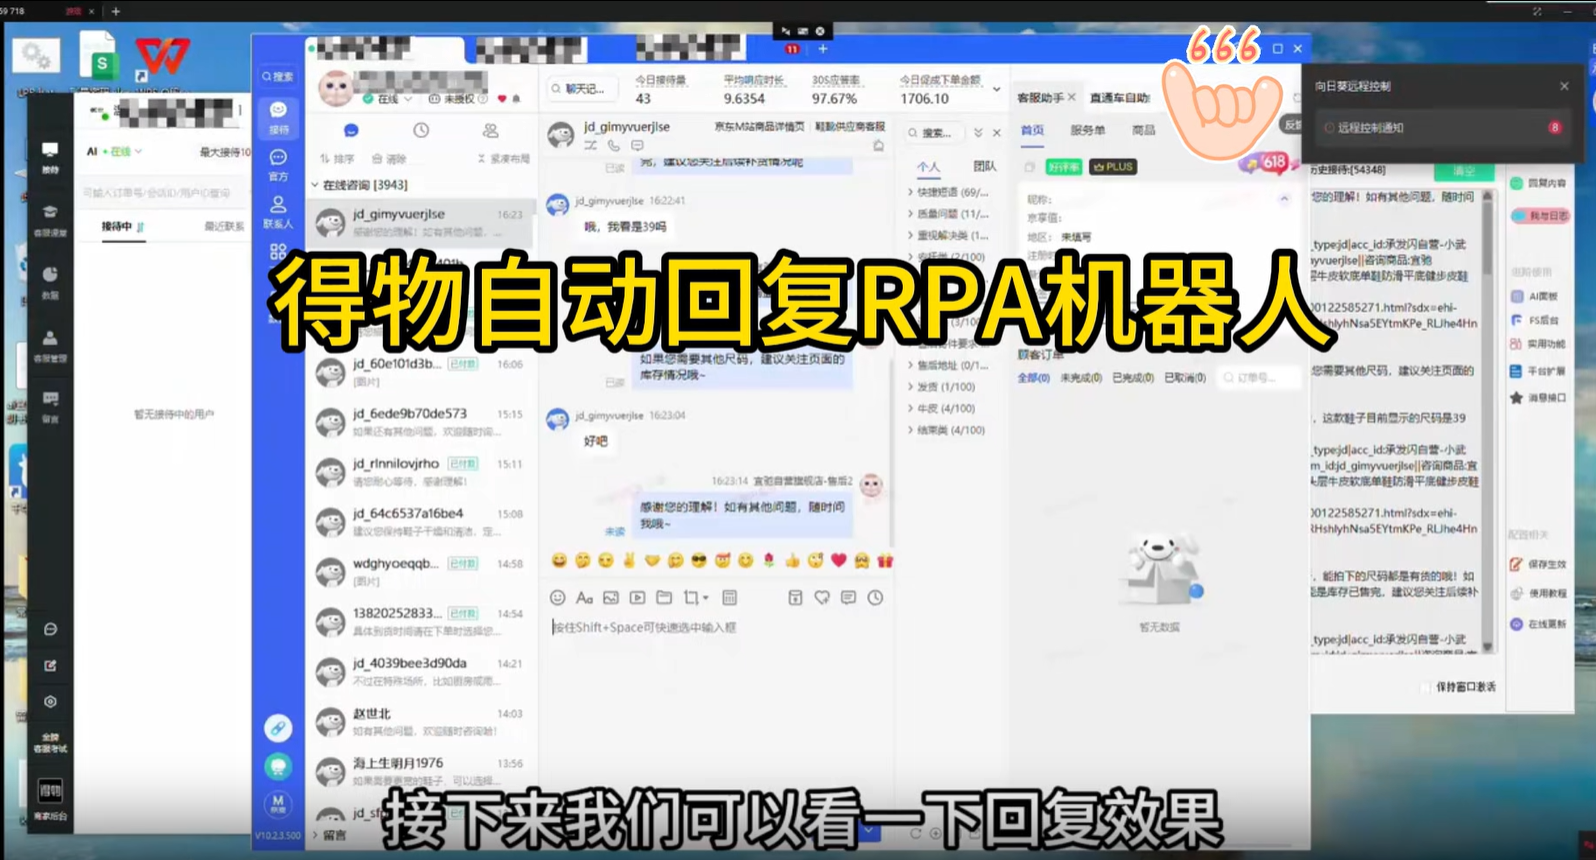Switch to 首页 tab in assistant panel
1596x860 pixels.
pyautogui.click(x=1032, y=131)
